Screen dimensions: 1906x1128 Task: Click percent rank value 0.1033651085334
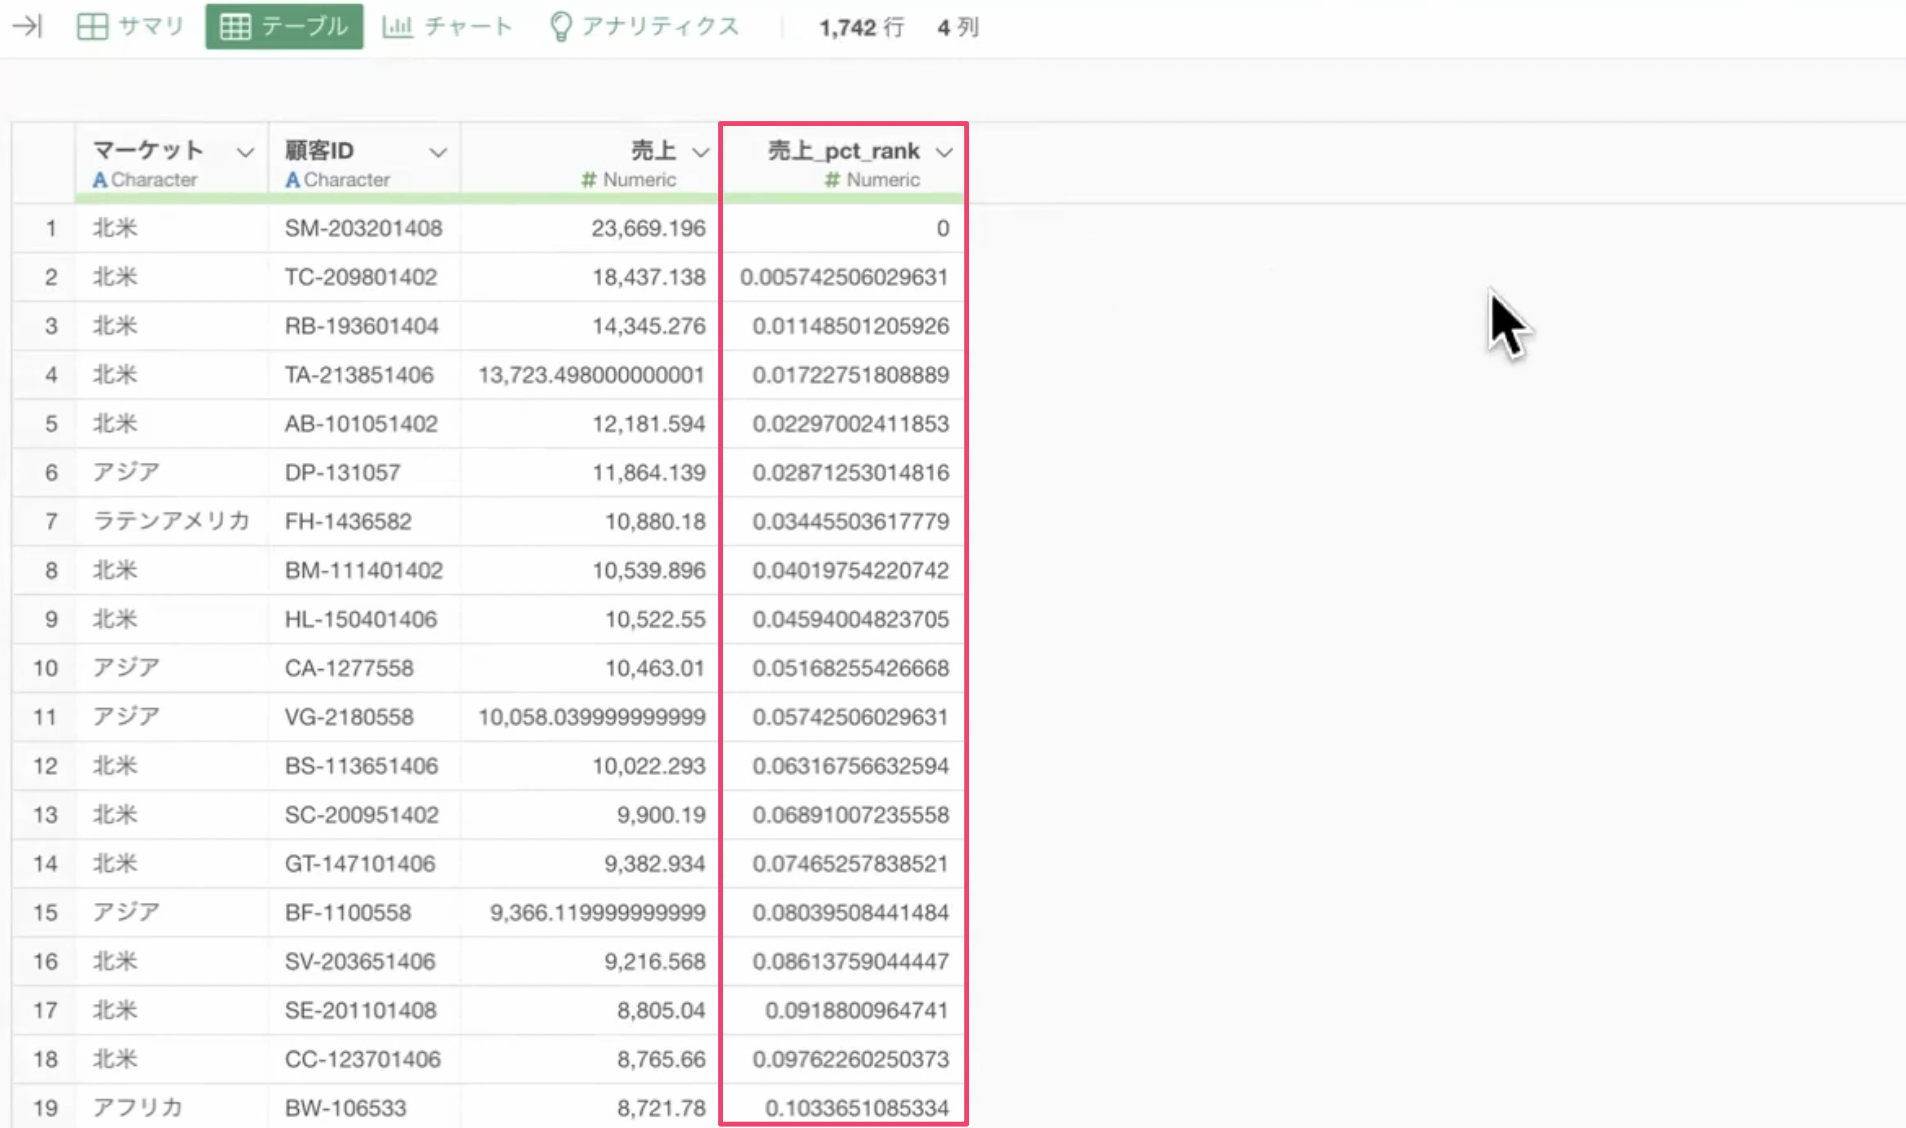(856, 1108)
